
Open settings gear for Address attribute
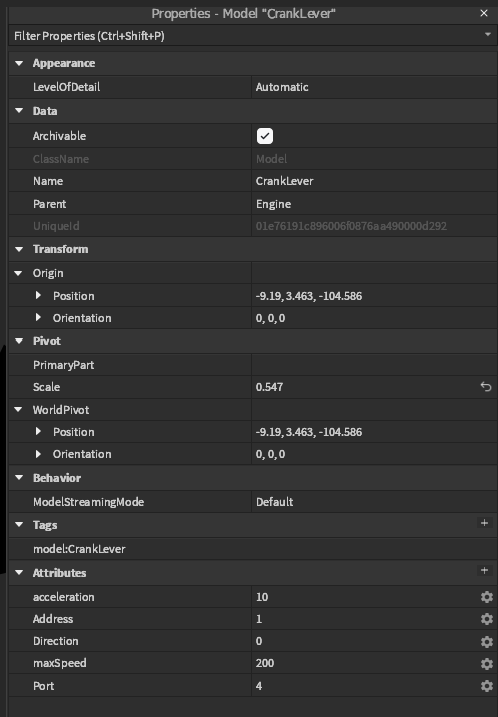487,619
